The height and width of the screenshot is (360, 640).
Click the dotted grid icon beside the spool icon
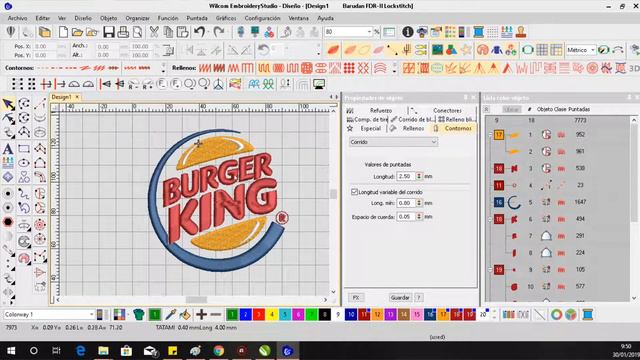[493, 32]
